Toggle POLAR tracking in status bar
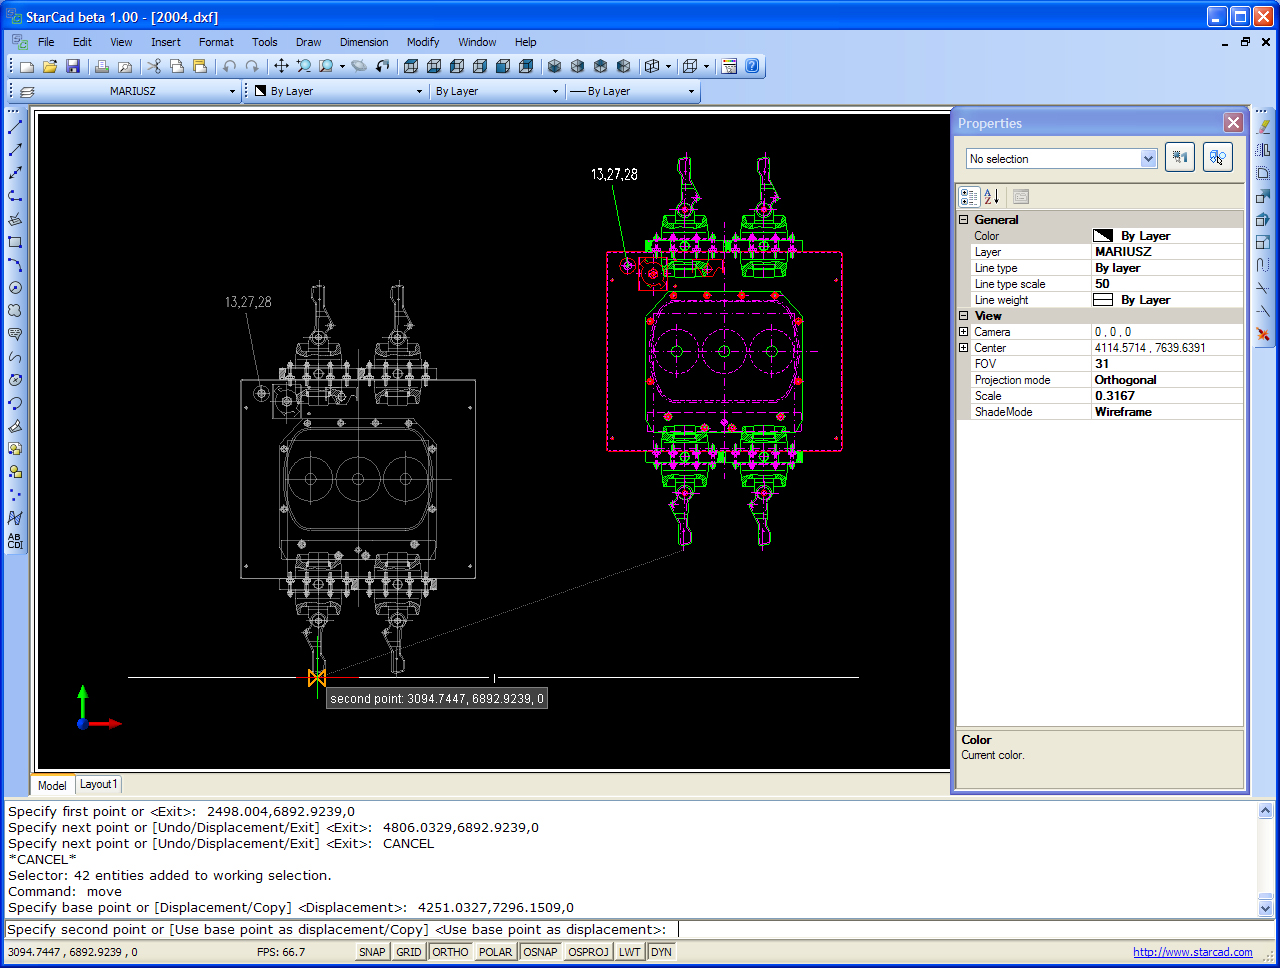Screen dimensions: 1280x968 click(x=495, y=952)
